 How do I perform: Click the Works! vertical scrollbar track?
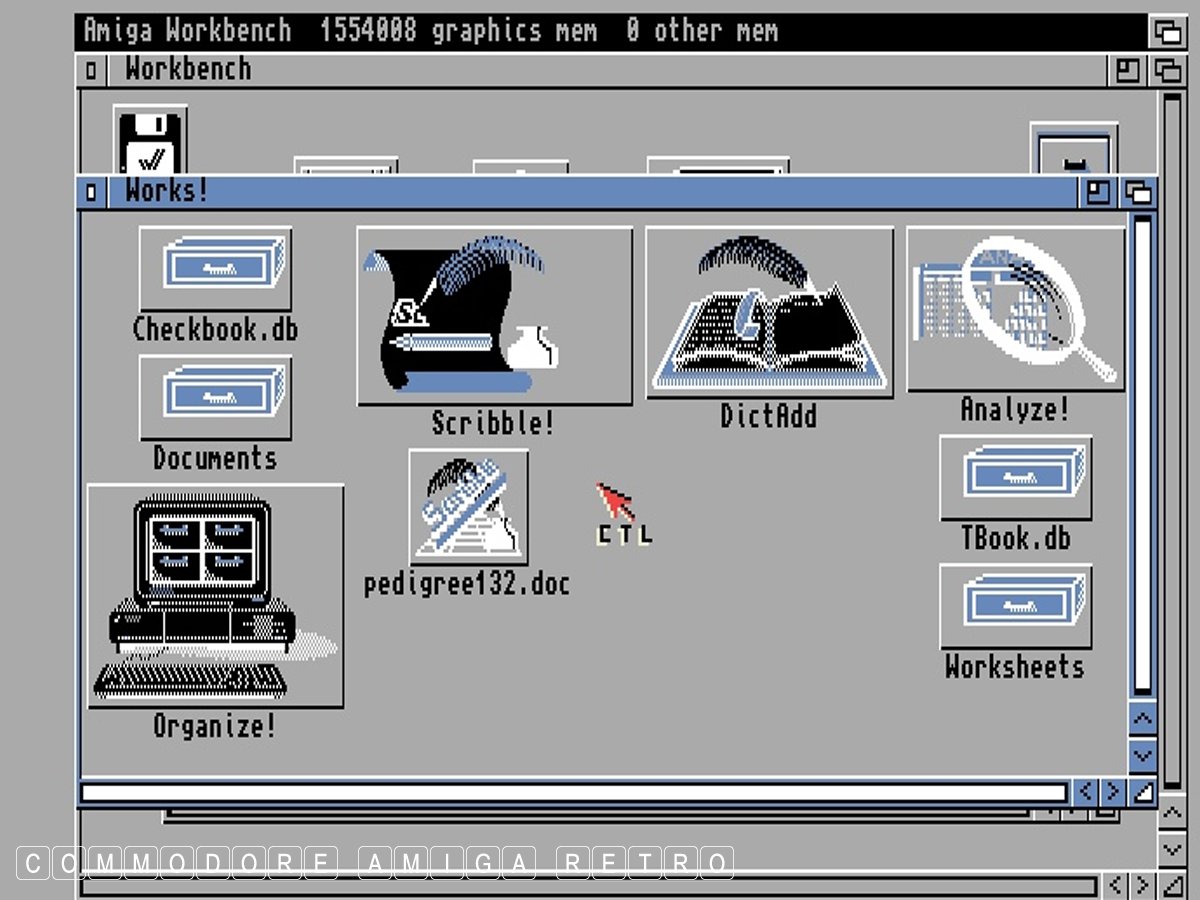(x=1141, y=450)
